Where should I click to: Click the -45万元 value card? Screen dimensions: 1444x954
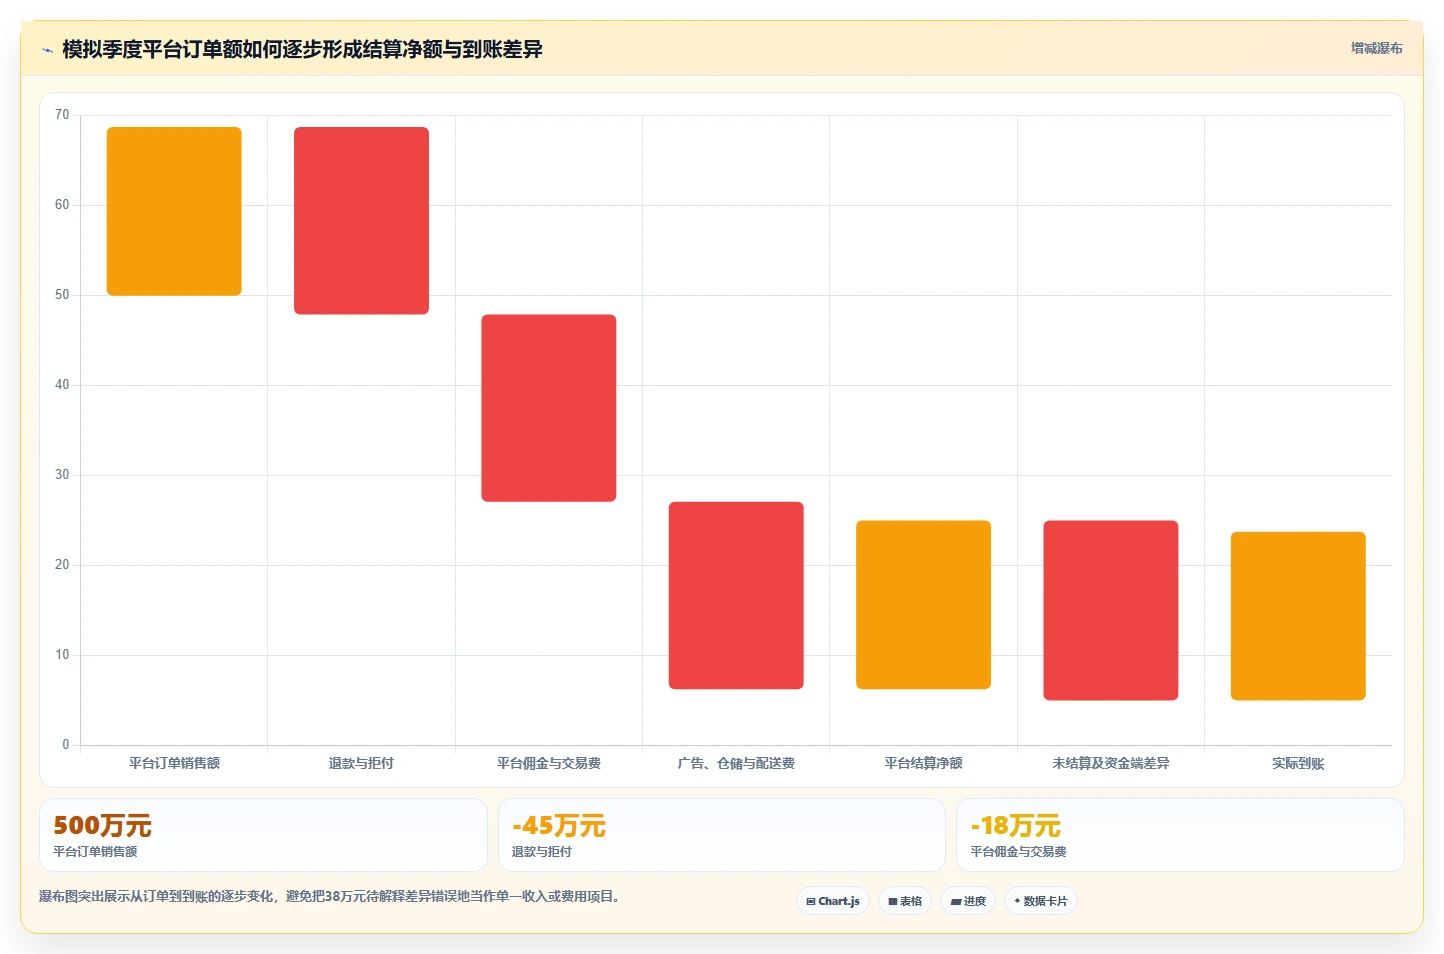[x=721, y=835]
